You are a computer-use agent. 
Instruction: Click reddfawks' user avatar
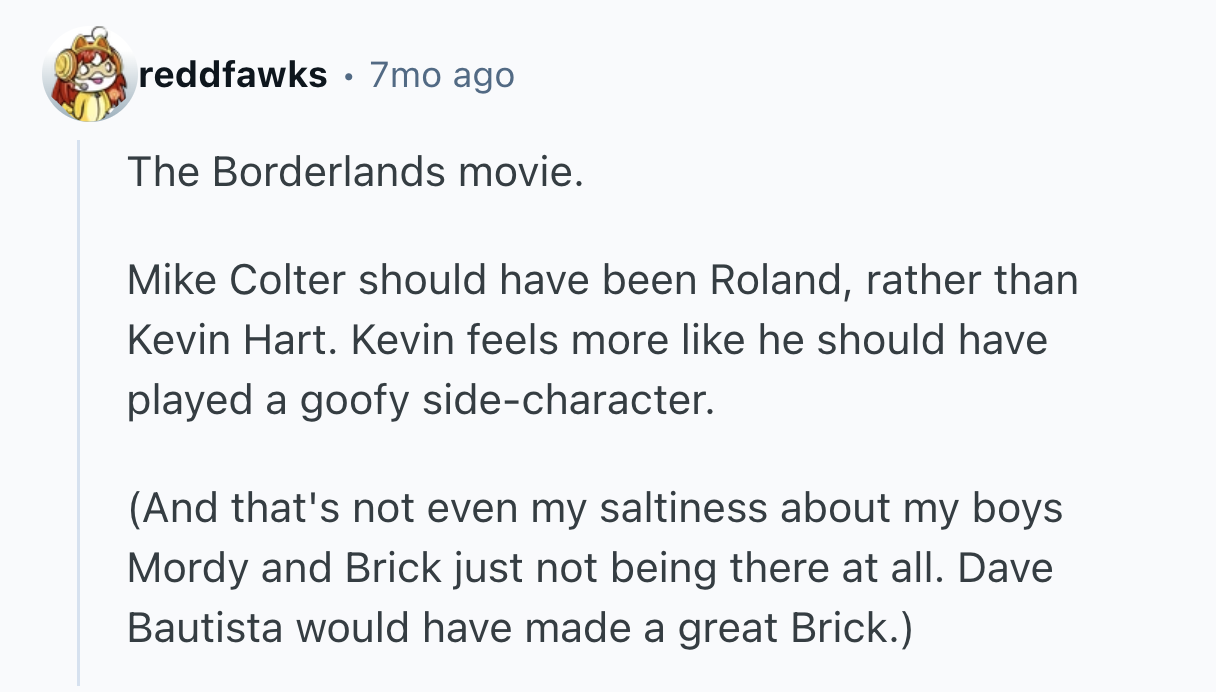89,75
